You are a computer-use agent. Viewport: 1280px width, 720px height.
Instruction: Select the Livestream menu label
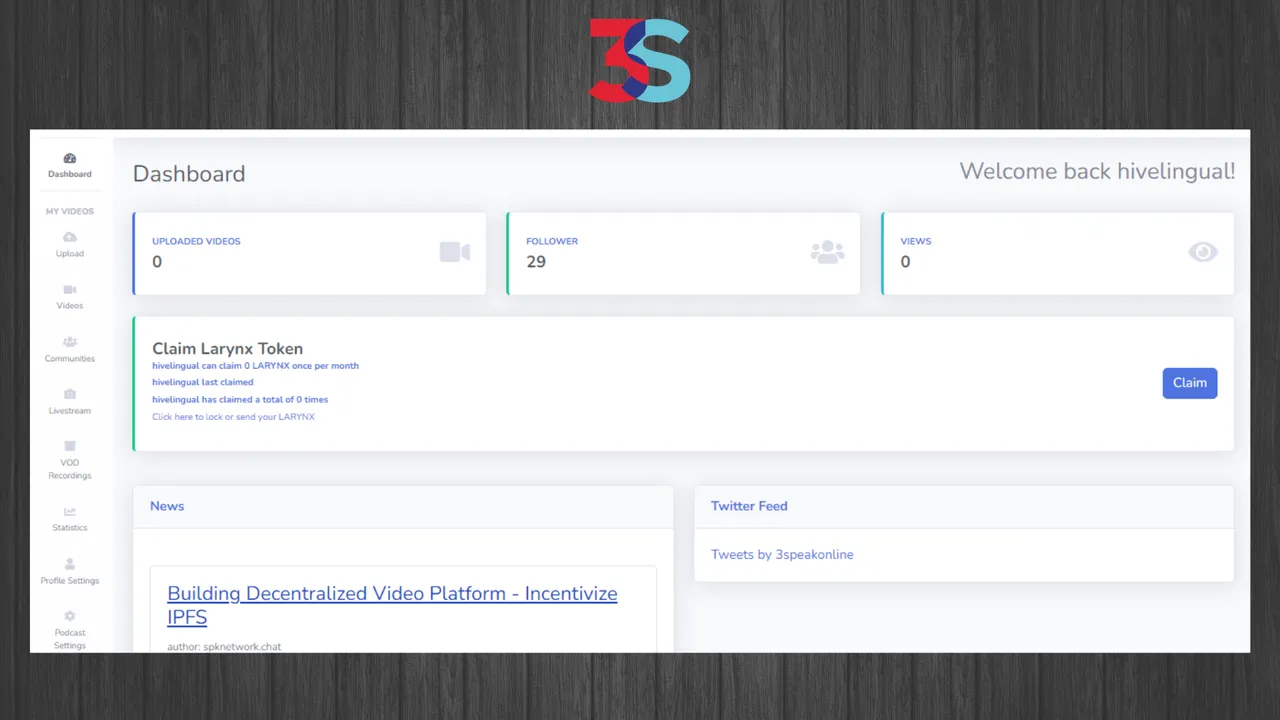(x=70, y=411)
